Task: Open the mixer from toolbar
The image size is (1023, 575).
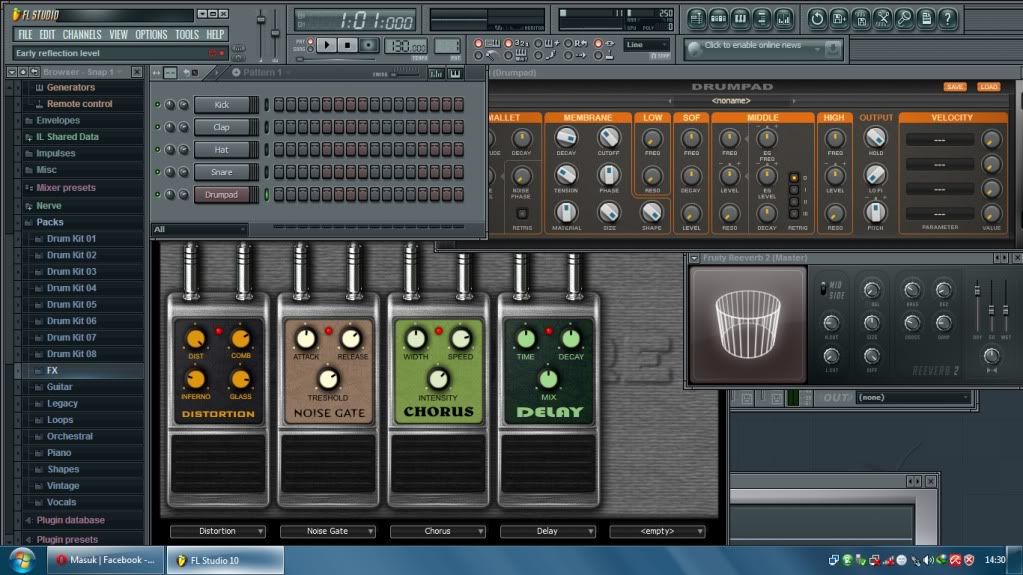Action: (x=783, y=19)
